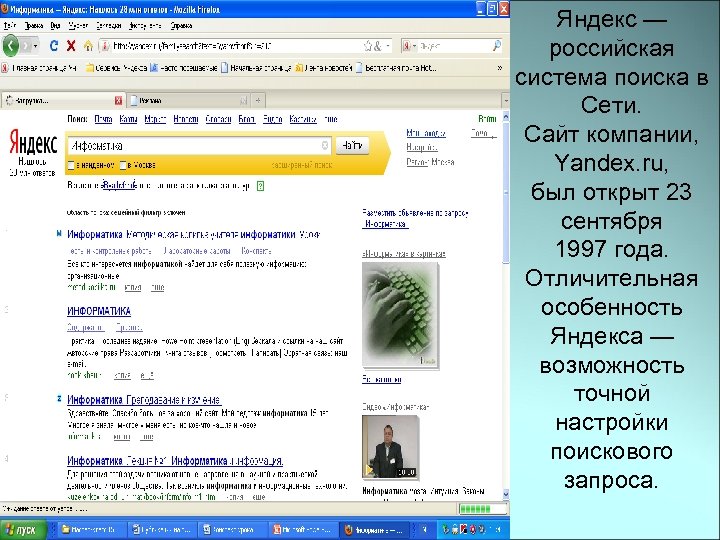Open the Windows Пуск start button

tap(23, 529)
